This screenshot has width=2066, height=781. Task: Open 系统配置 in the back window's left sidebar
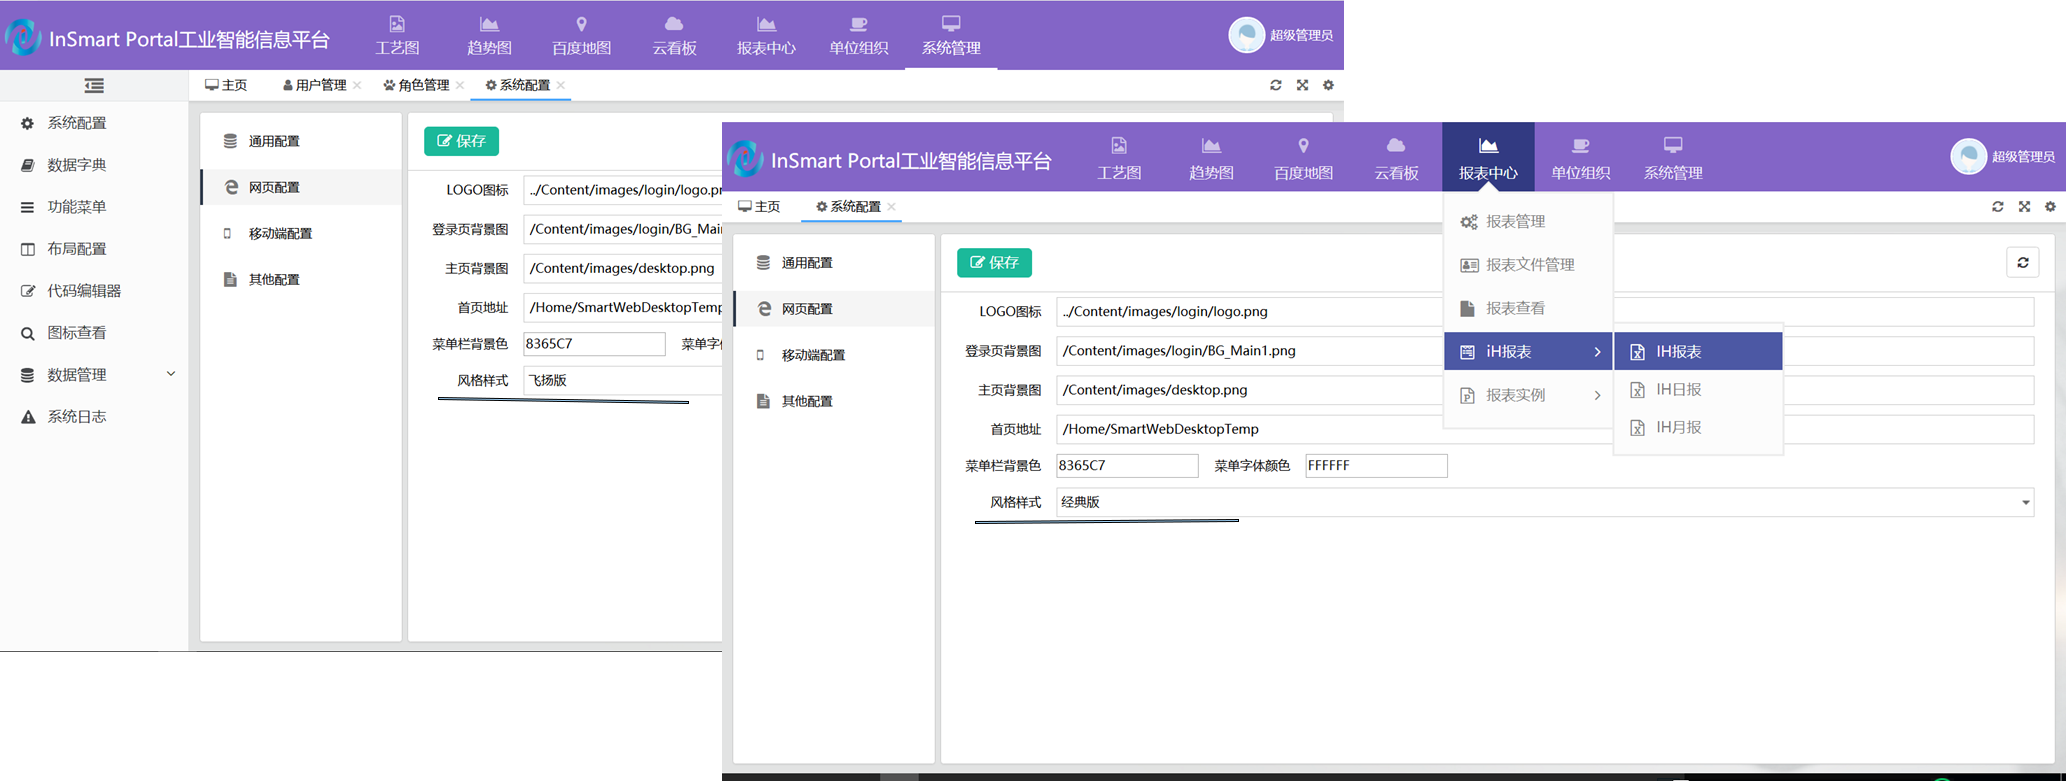94,123
